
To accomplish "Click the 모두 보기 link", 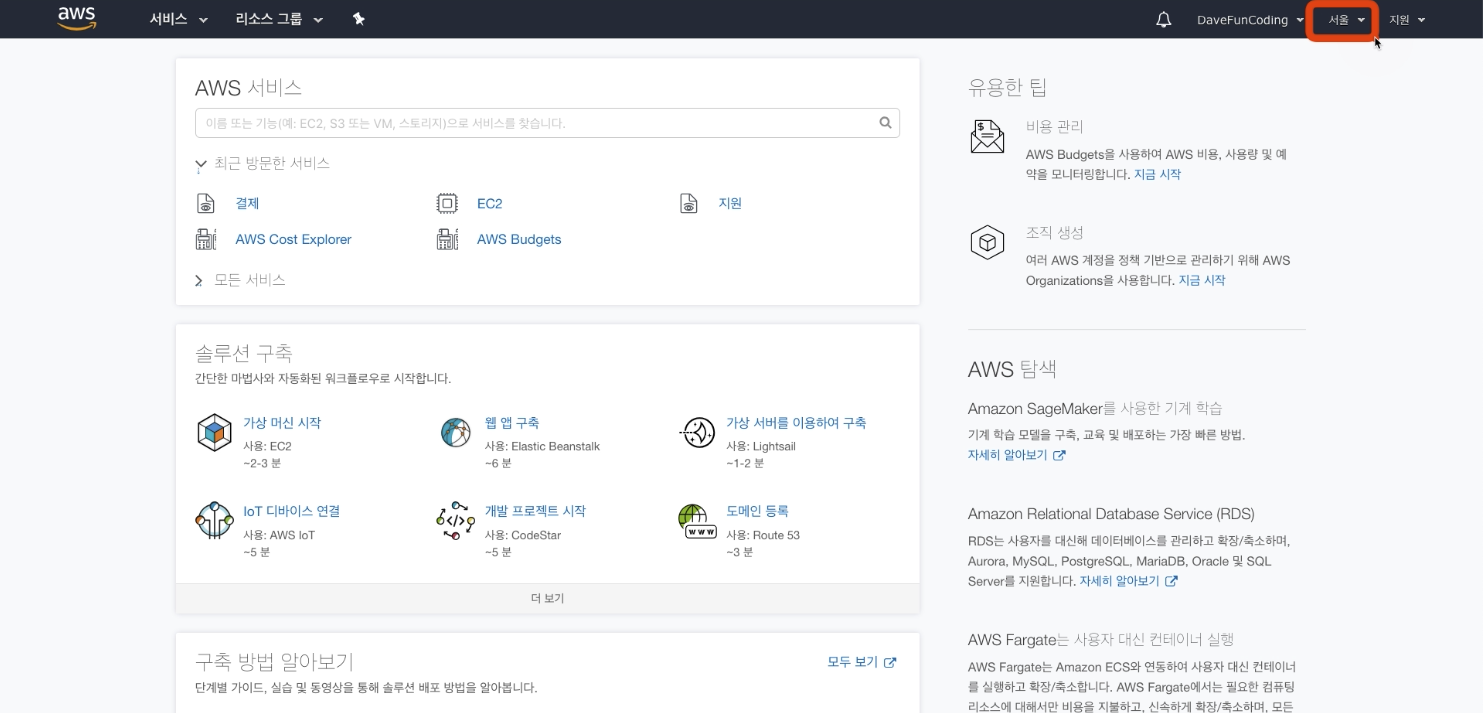I will coord(852,662).
